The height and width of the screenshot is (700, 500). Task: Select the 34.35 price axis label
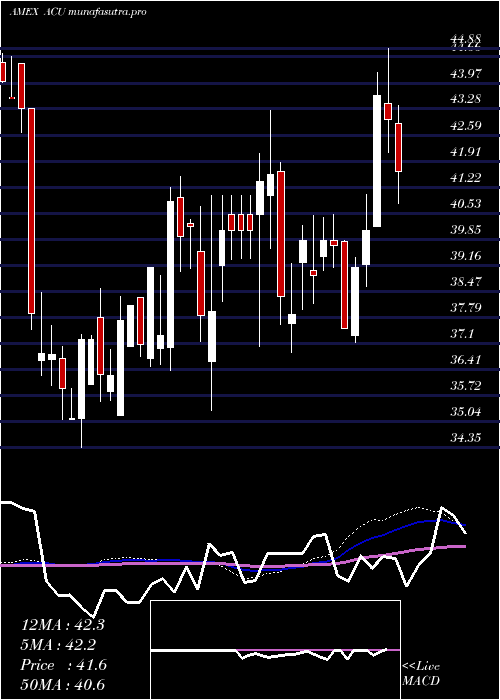point(466,438)
